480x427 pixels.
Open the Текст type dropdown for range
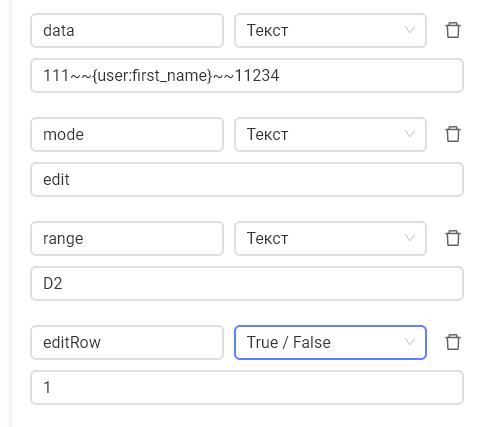[330, 238]
